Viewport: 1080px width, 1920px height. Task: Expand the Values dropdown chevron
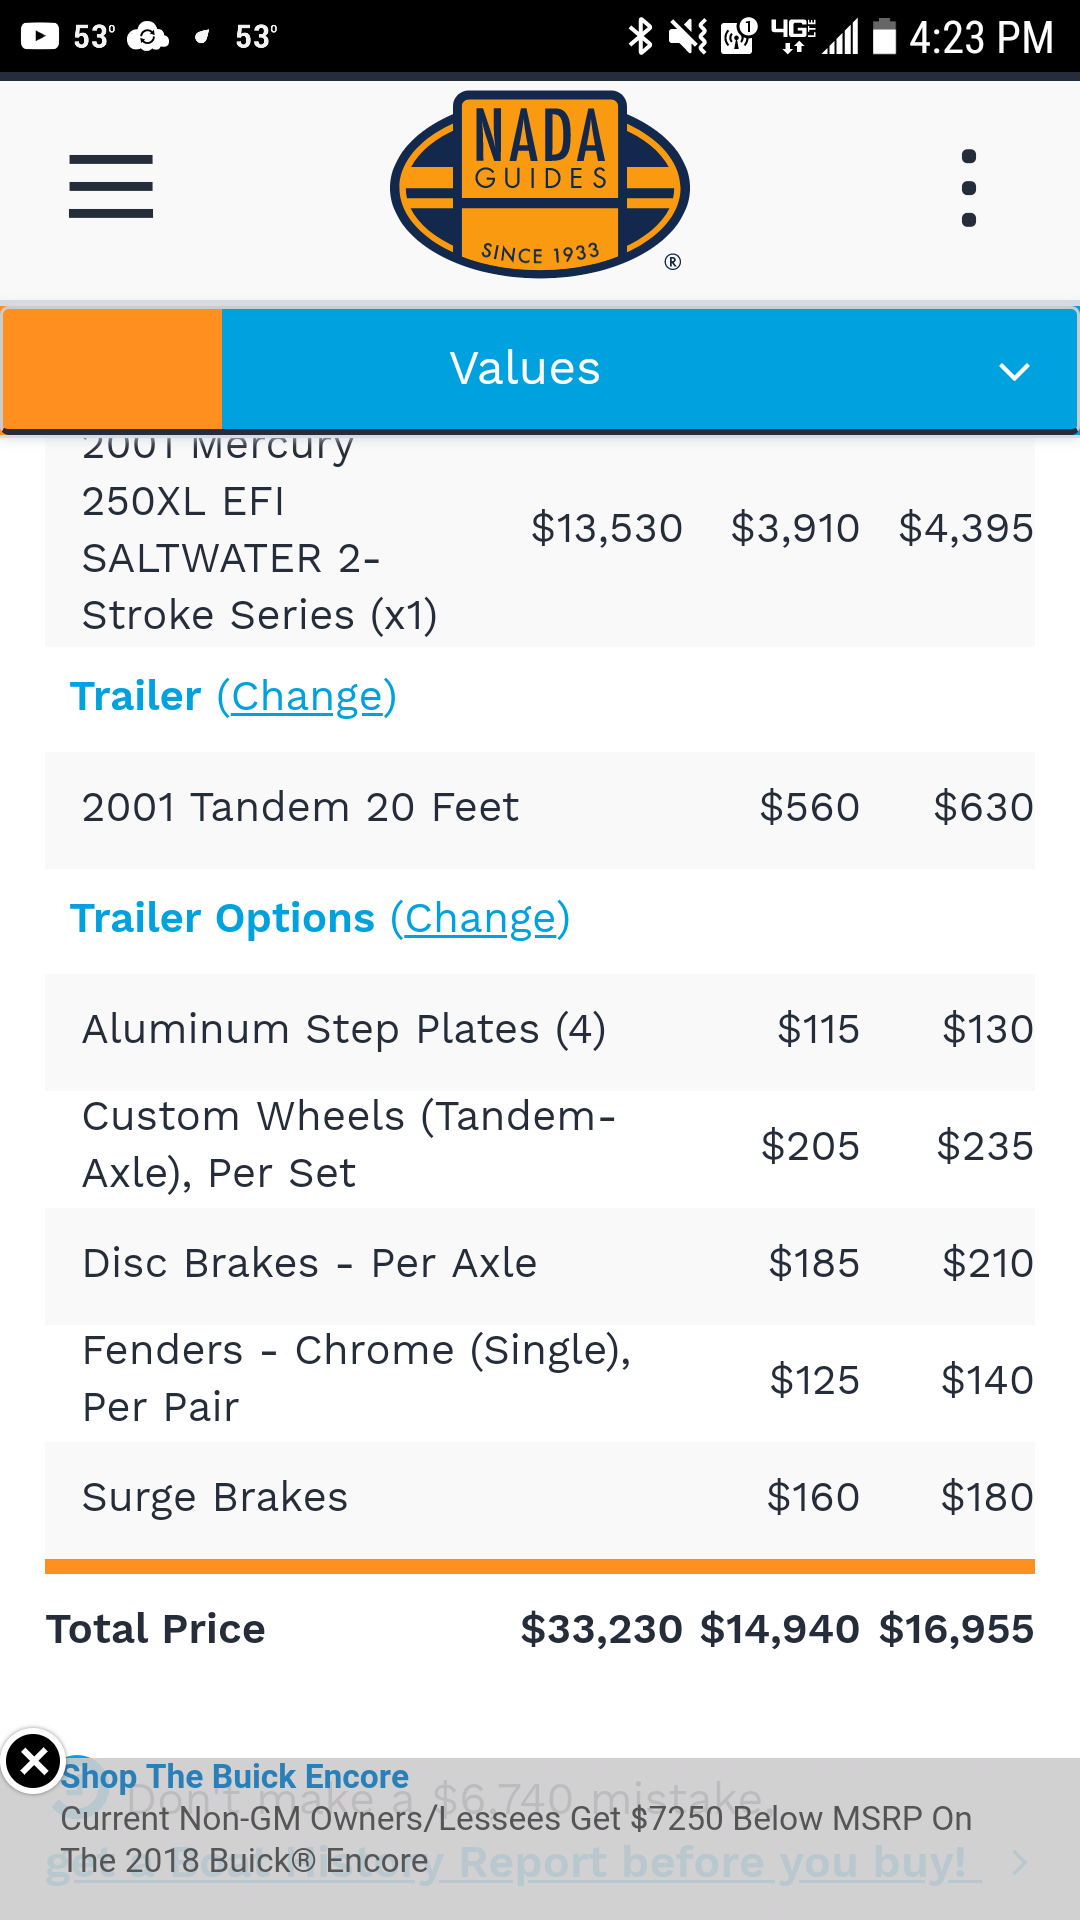click(1014, 372)
